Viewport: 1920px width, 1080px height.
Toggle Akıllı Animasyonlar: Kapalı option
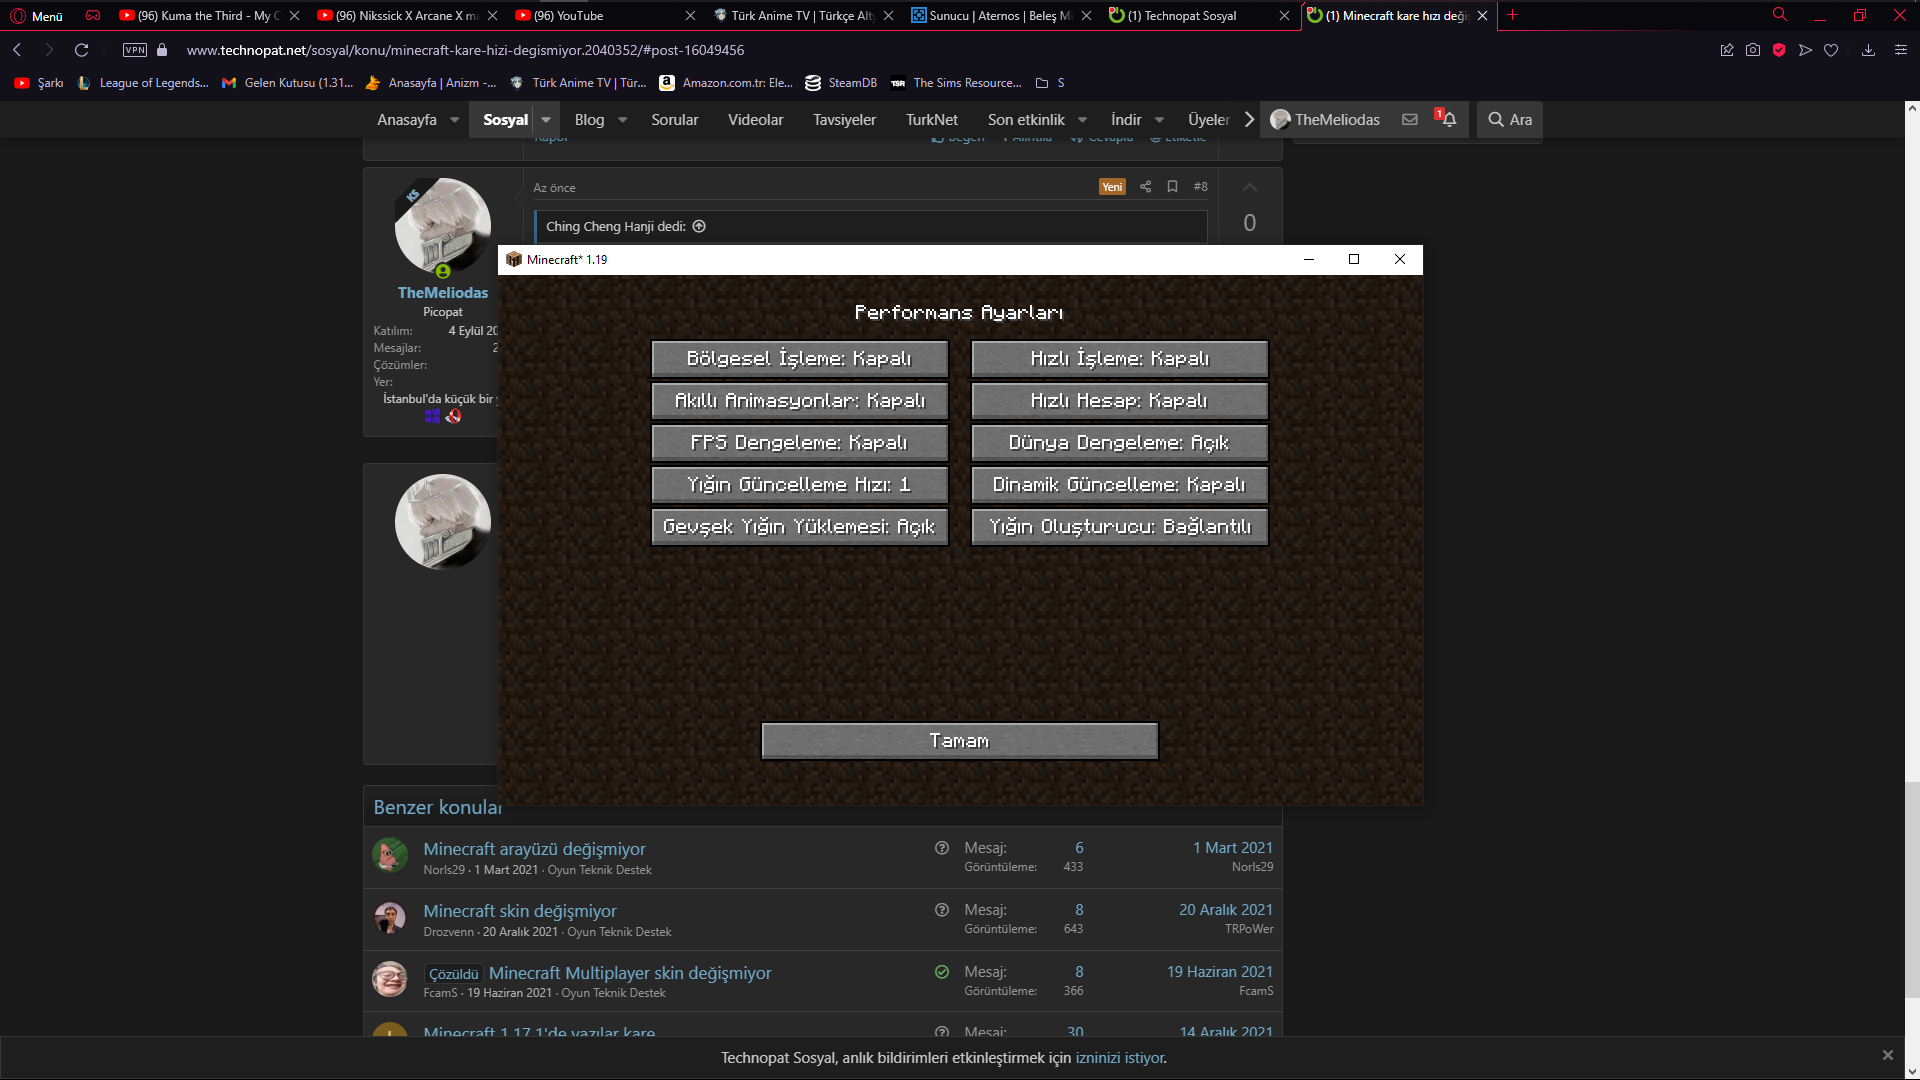click(799, 401)
